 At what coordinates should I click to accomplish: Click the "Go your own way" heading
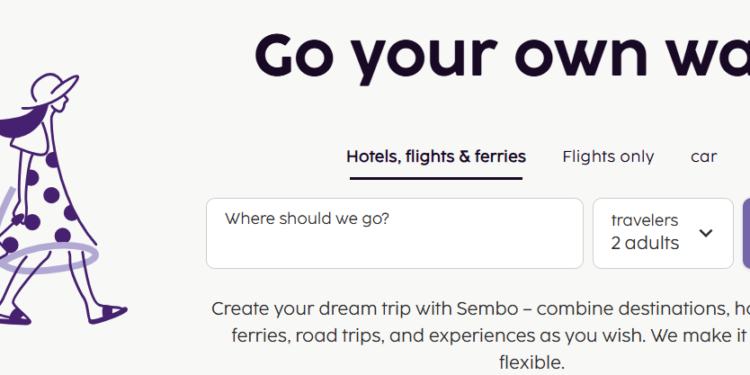tap(502, 56)
